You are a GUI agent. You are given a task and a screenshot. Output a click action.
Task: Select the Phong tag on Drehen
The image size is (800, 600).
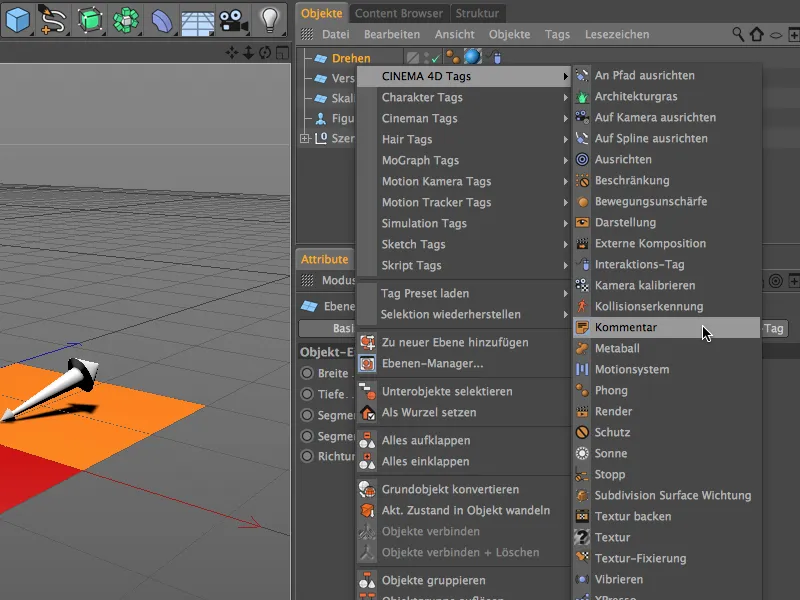tap(453, 57)
